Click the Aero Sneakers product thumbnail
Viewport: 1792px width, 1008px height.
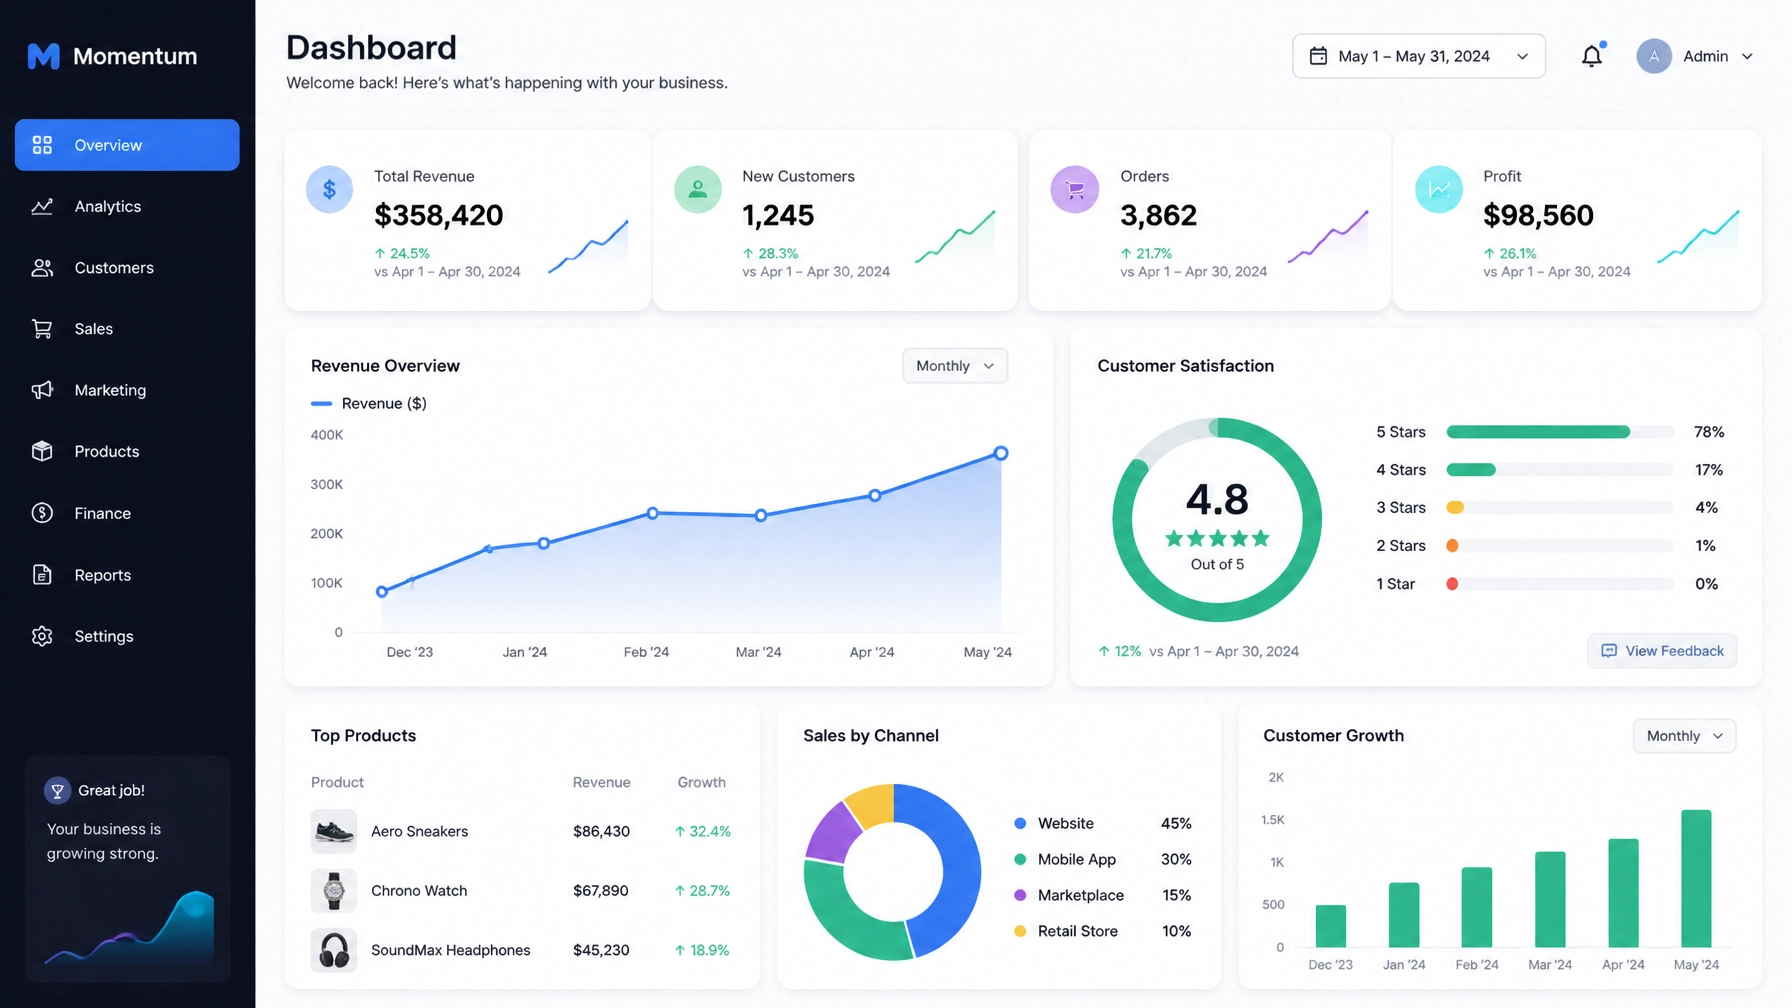click(334, 831)
